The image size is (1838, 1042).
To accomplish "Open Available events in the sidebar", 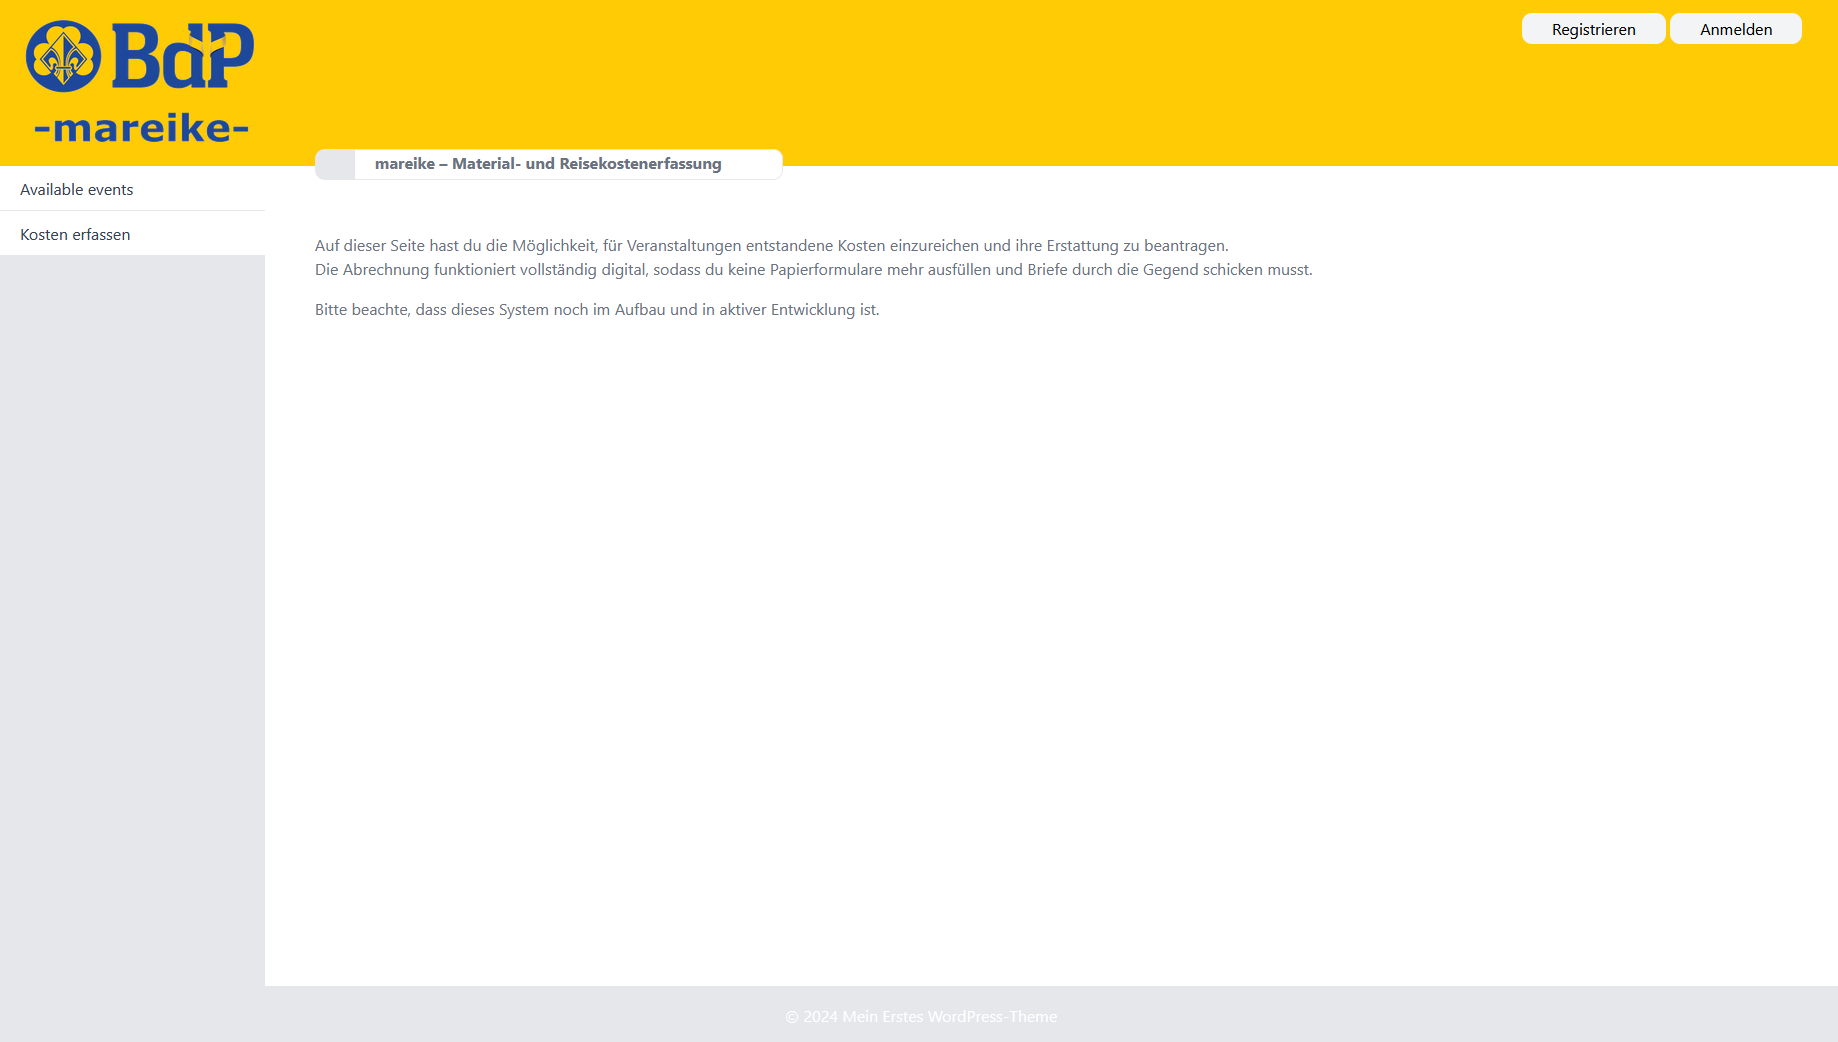I will [x=77, y=190].
